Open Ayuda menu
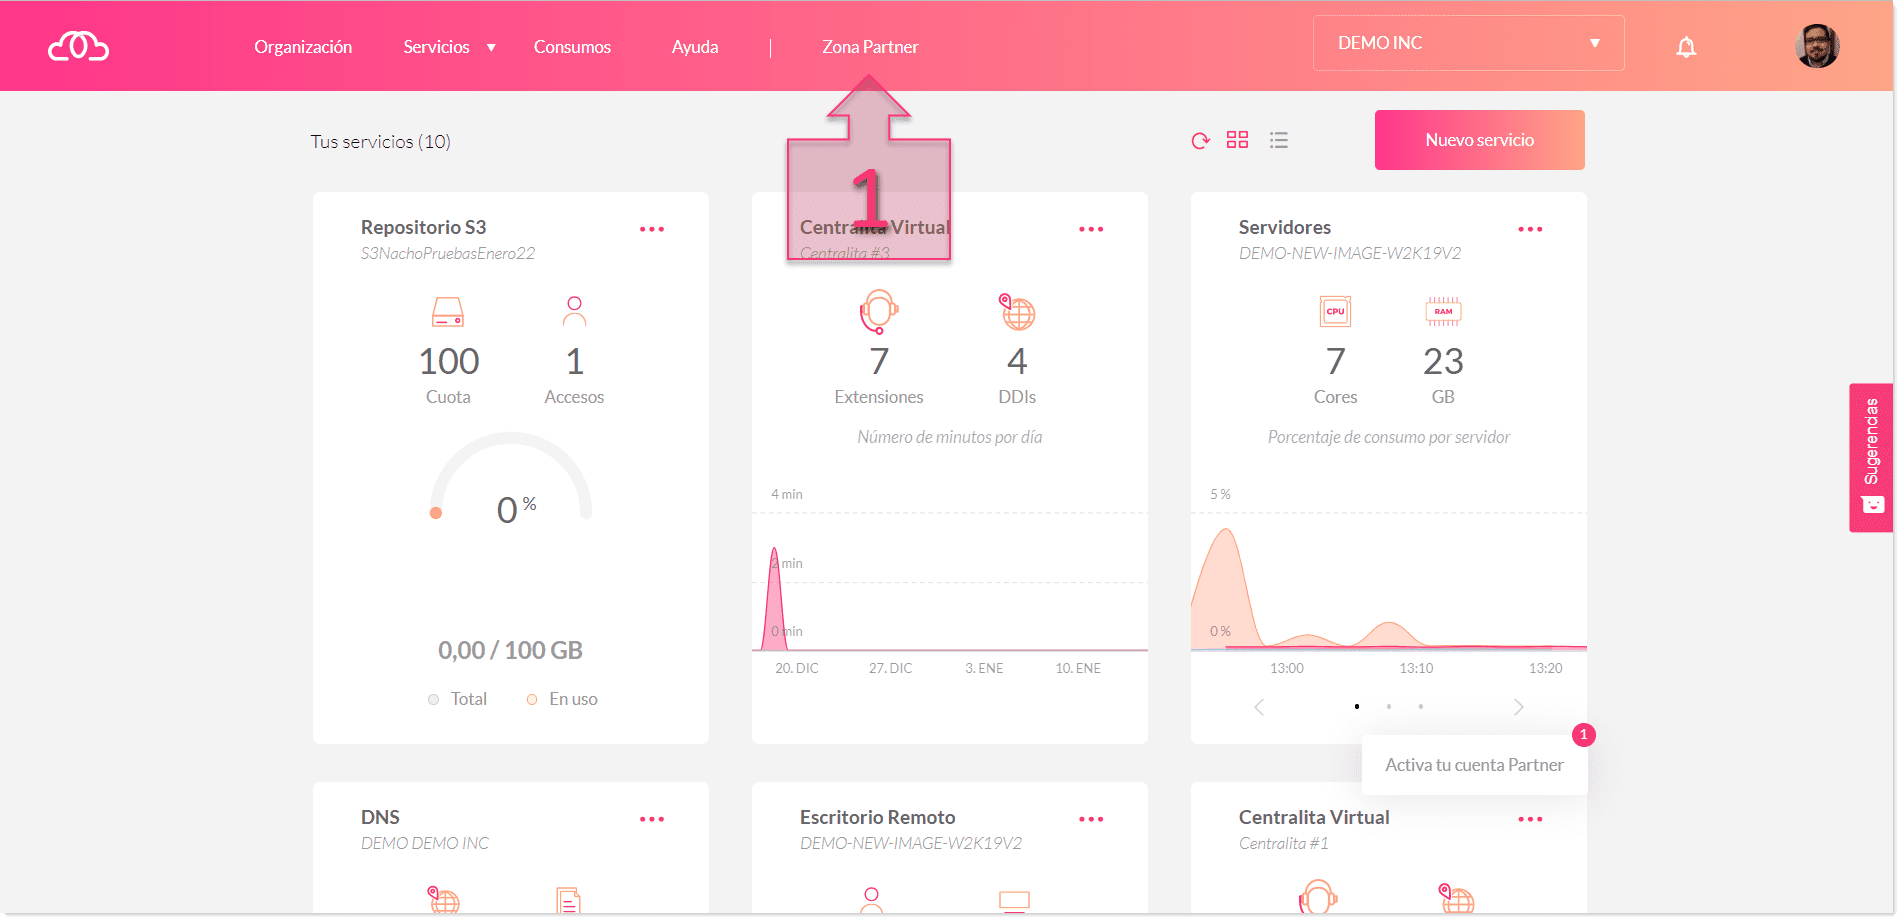This screenshot has height=921, width=1901. pos(695,47)
